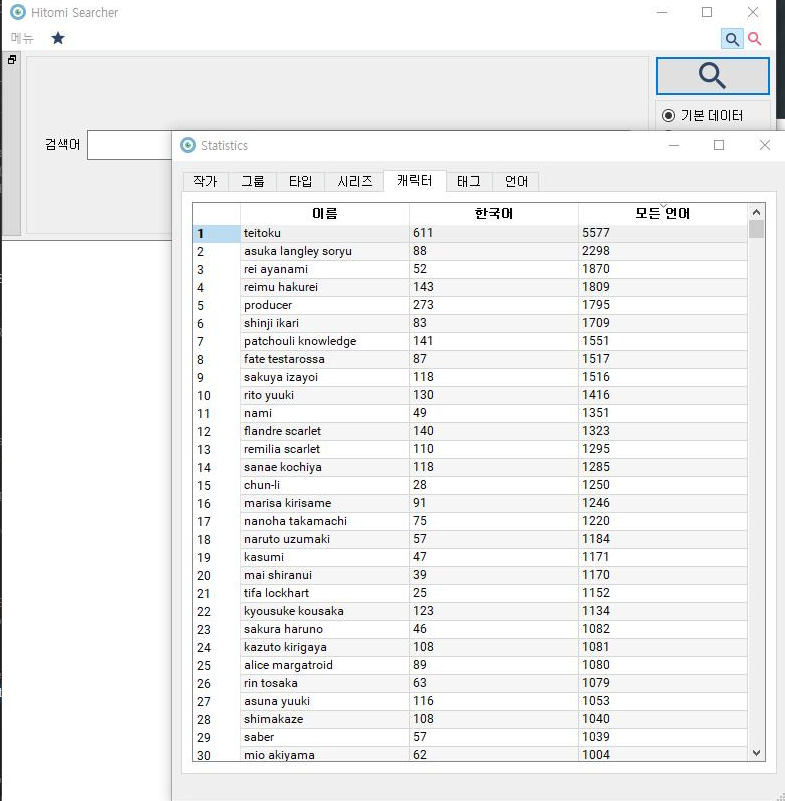The width and height of the screenshot is (785, 801).
Task: Click the 'shinji ikari' cell
Action: (325, 323)
